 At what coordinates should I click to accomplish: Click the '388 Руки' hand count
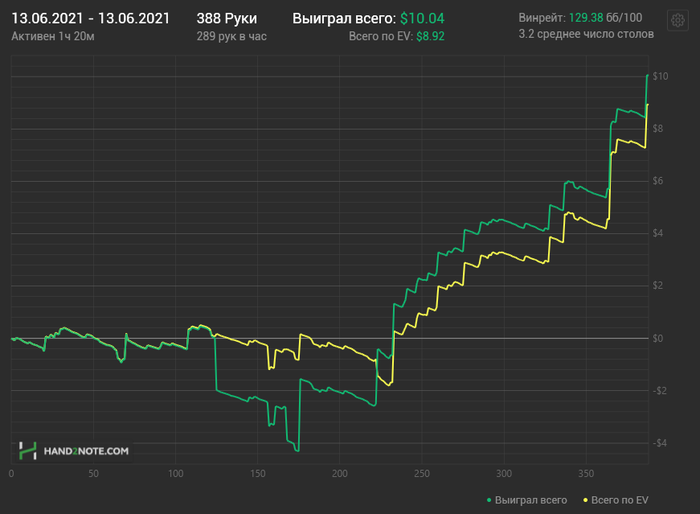(227, 18)
